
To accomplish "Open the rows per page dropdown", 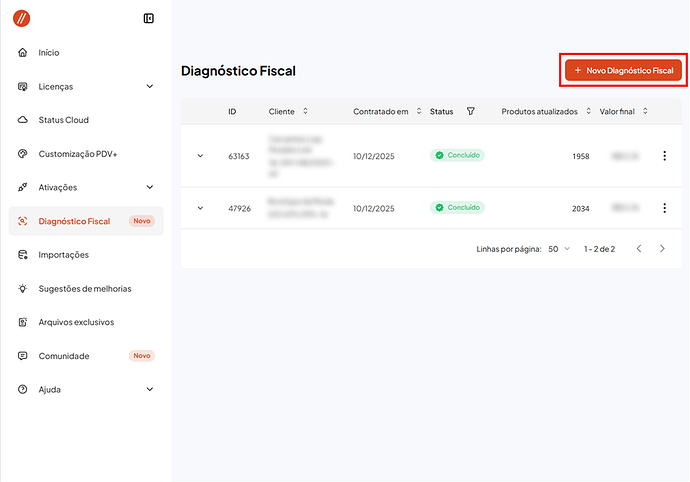I will [558, 248].
